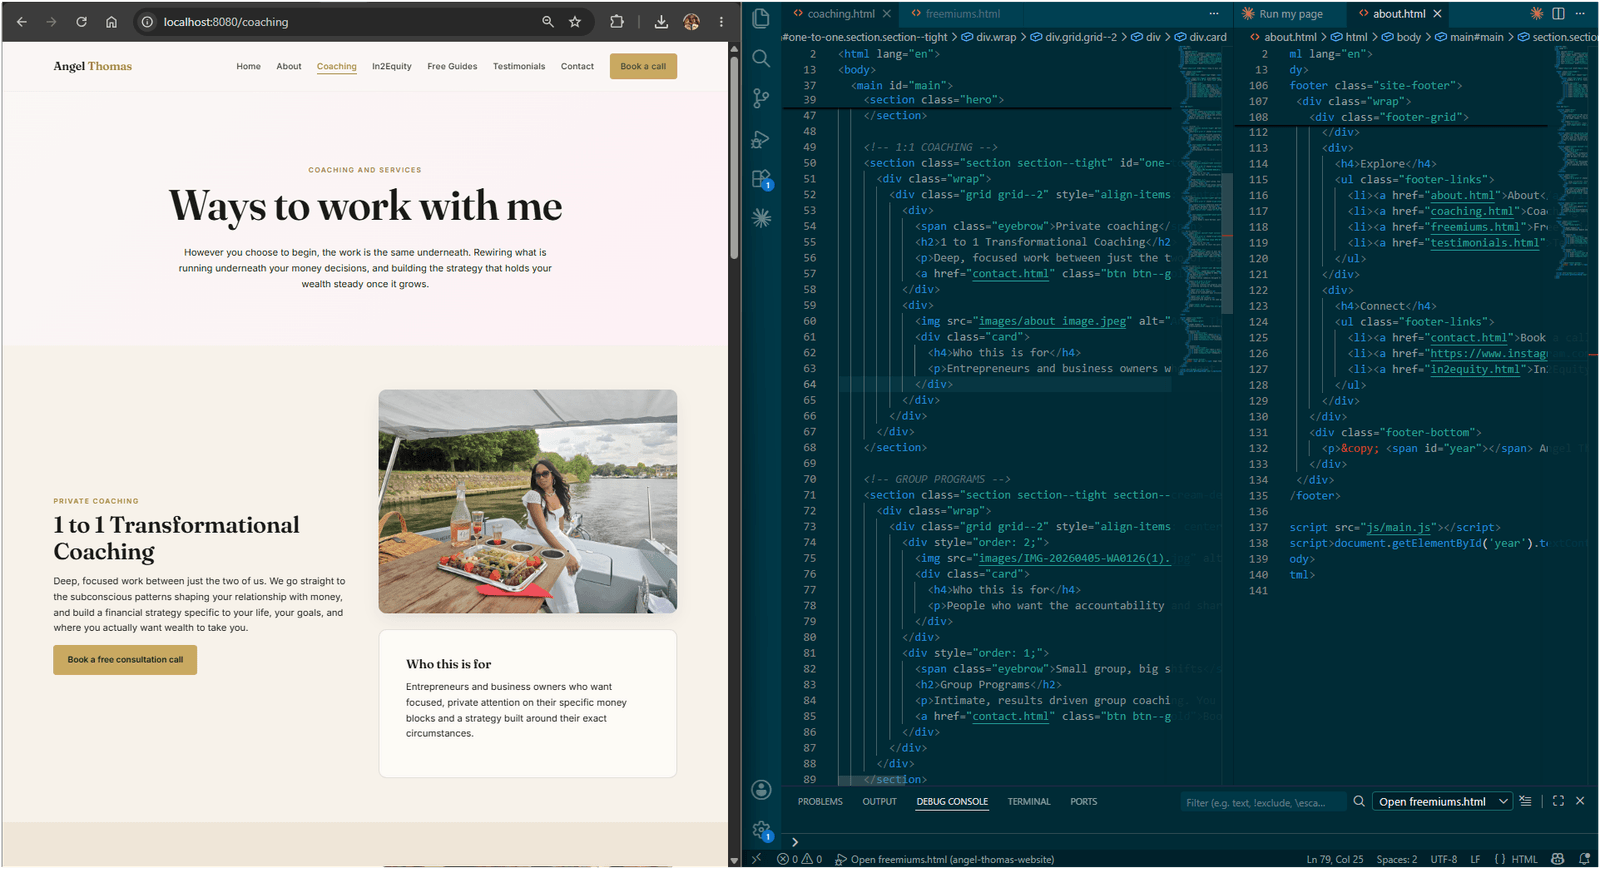Maximize the bottom panel size
Viewport: 1600px width, 869px height.
tap(1558, 801)
